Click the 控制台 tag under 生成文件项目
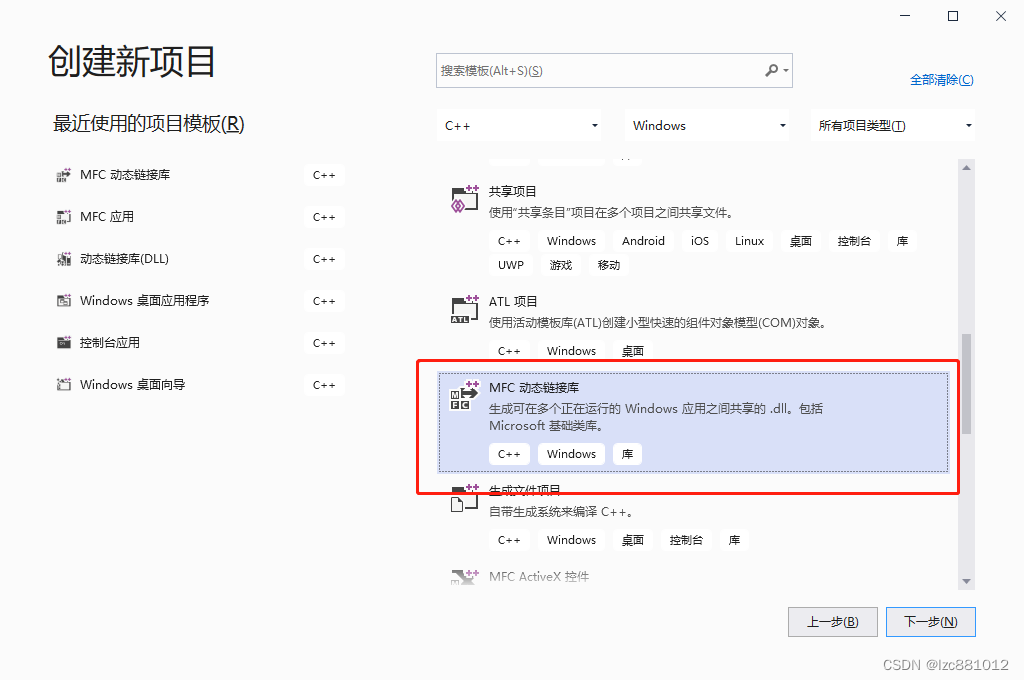 click(686, 540)
